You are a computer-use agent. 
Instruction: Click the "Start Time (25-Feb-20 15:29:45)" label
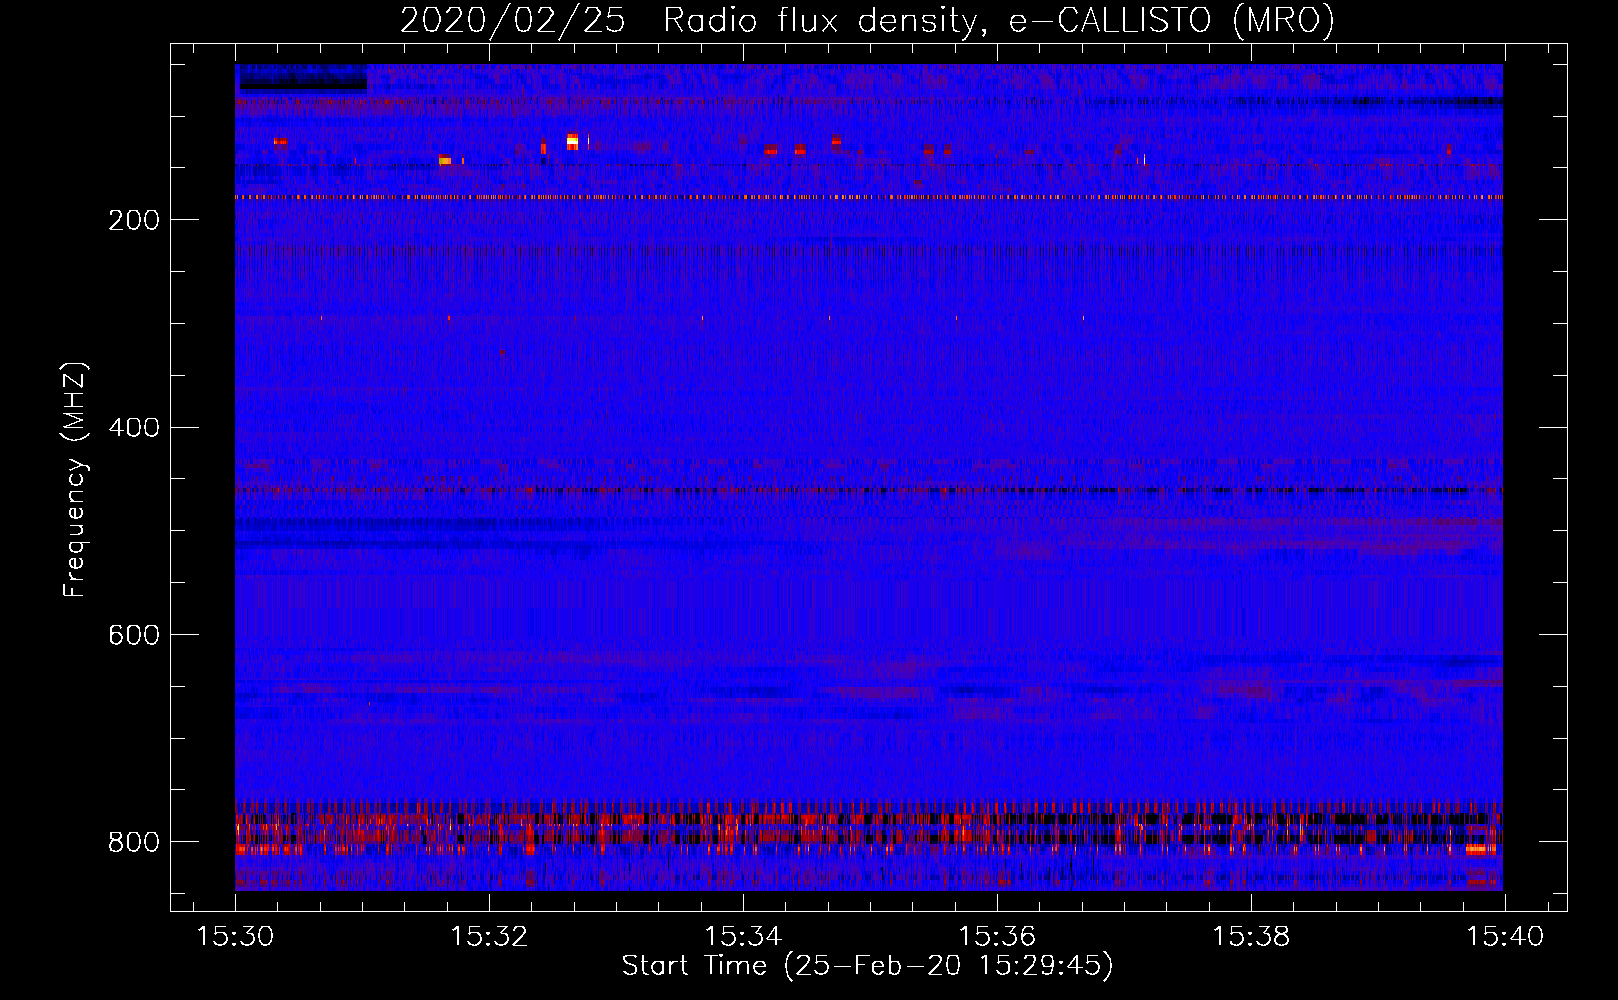point(868,966)
